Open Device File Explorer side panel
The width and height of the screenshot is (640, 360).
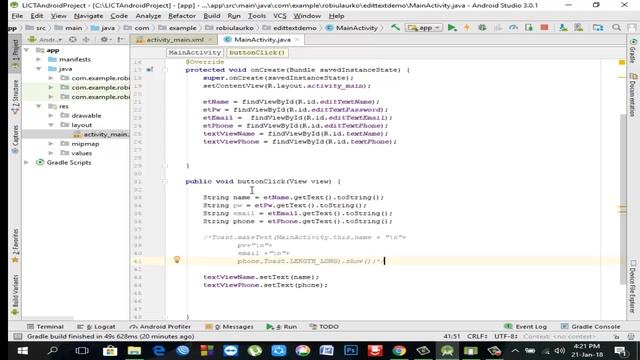(x=633, y=287)
